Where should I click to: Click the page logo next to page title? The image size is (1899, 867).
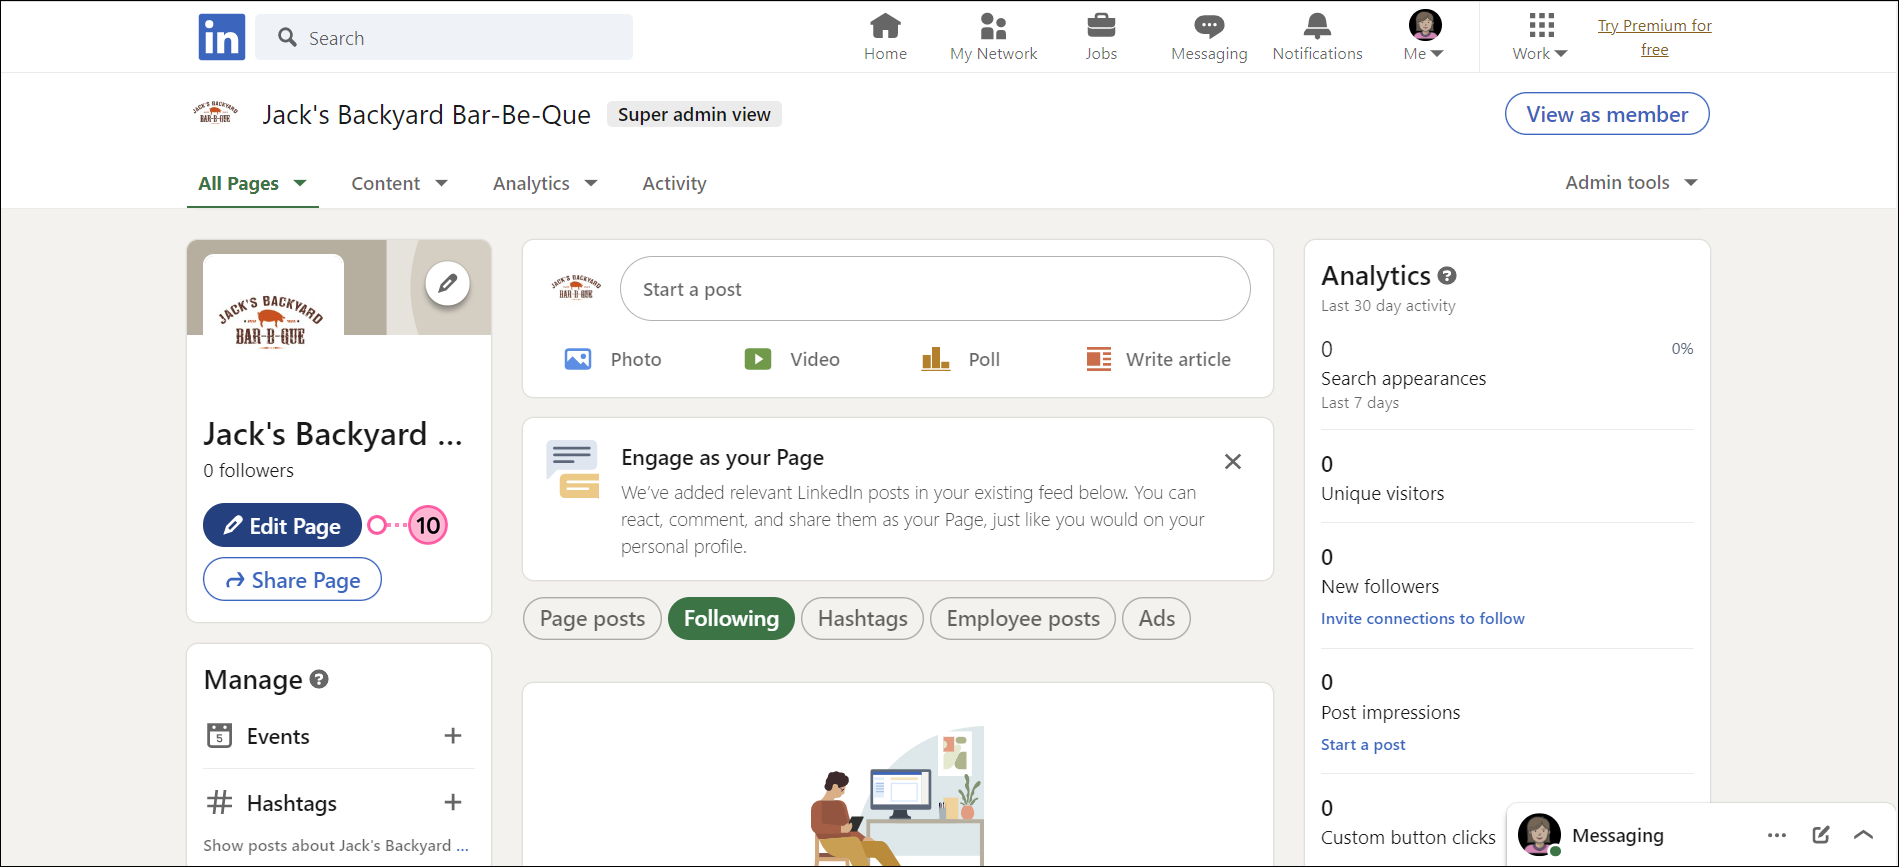pos(215,112)
